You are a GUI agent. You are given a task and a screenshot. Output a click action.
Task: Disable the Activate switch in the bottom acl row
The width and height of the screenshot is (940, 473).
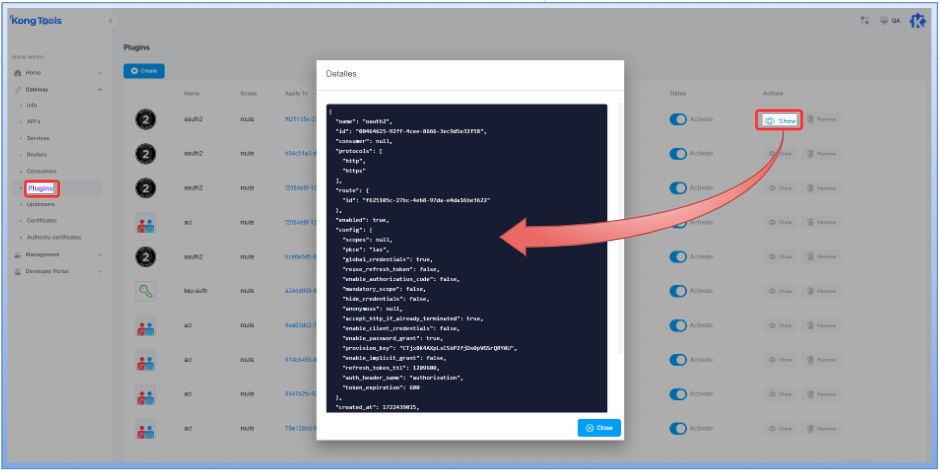679,428
